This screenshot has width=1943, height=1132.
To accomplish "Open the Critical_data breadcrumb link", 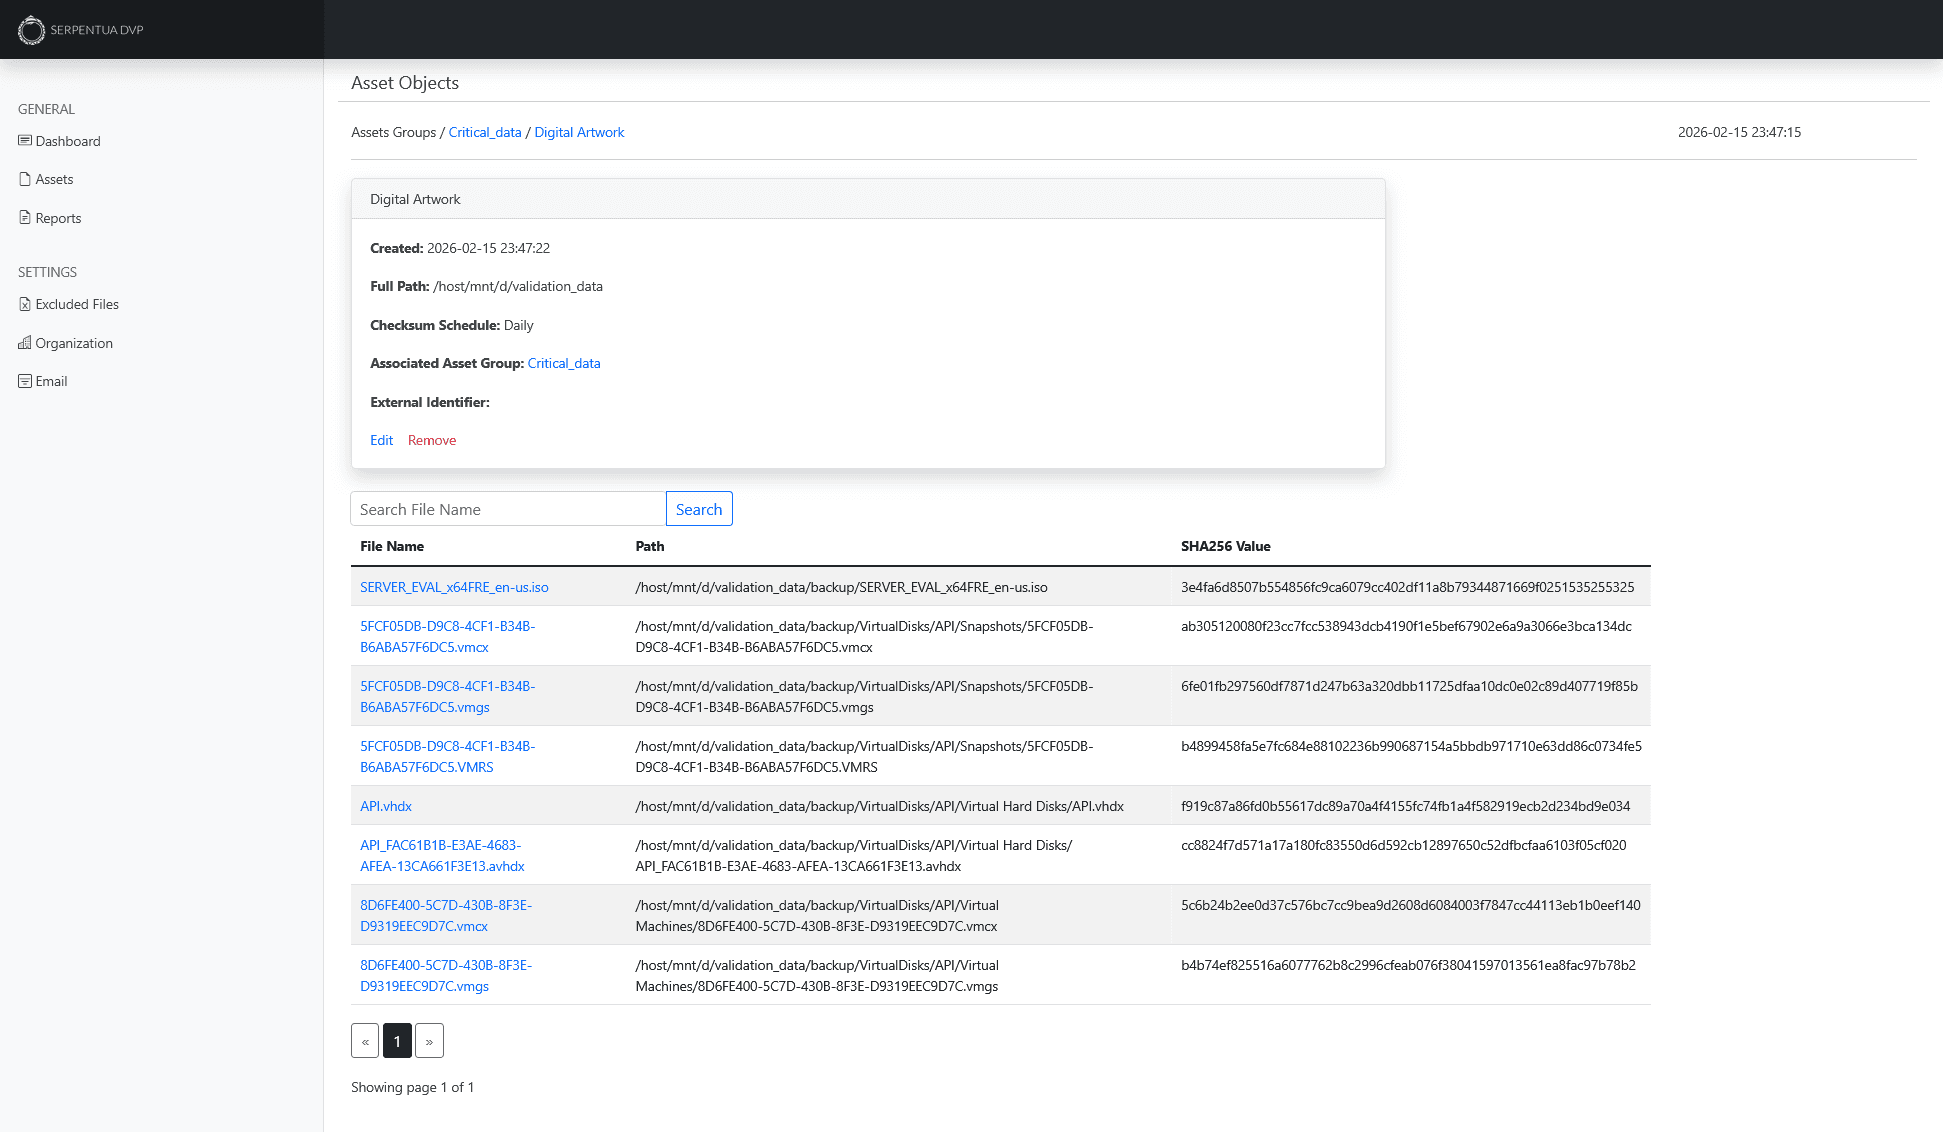I will point(485,131).
